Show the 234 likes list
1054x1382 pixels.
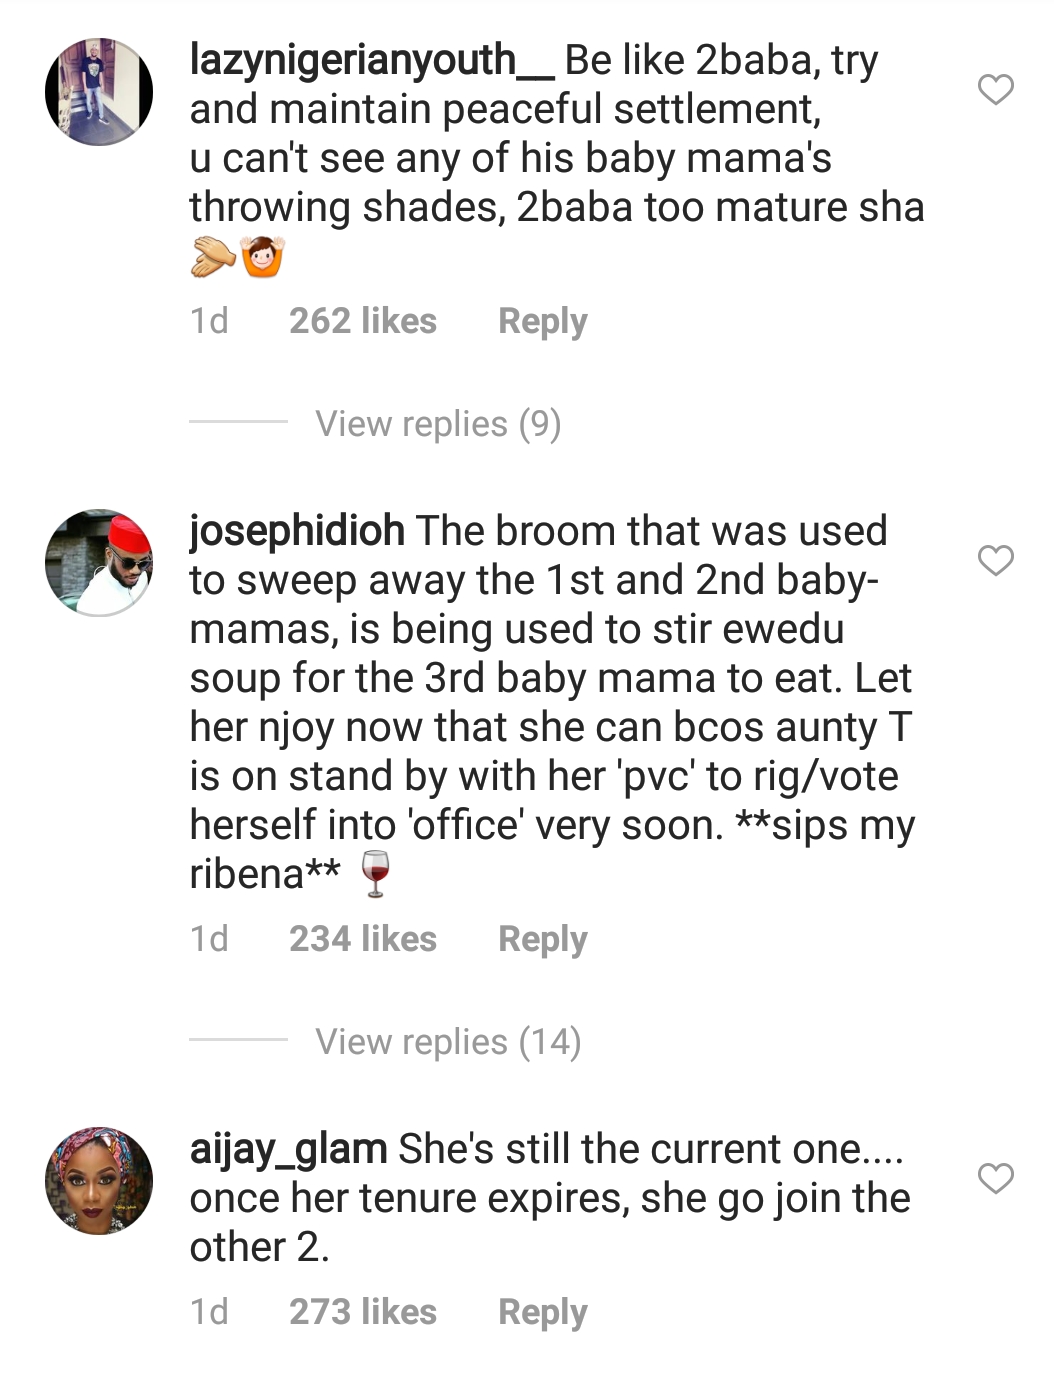pos(363,939)
